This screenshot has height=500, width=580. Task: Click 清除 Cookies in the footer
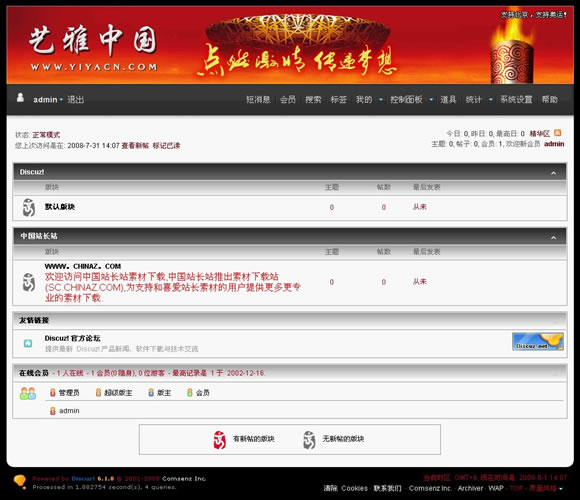345,488
